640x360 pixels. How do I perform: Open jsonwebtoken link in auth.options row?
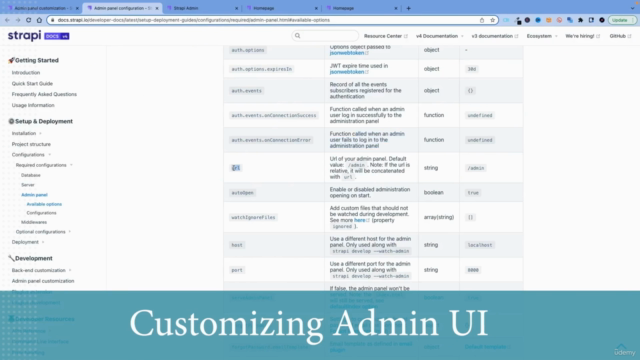pos(349,53)
